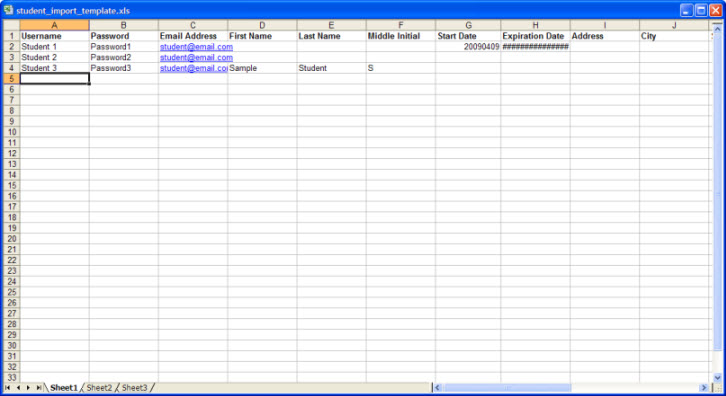Select cell containing Student 1
The width and height of the screenshot is (726, 396).
54,46
